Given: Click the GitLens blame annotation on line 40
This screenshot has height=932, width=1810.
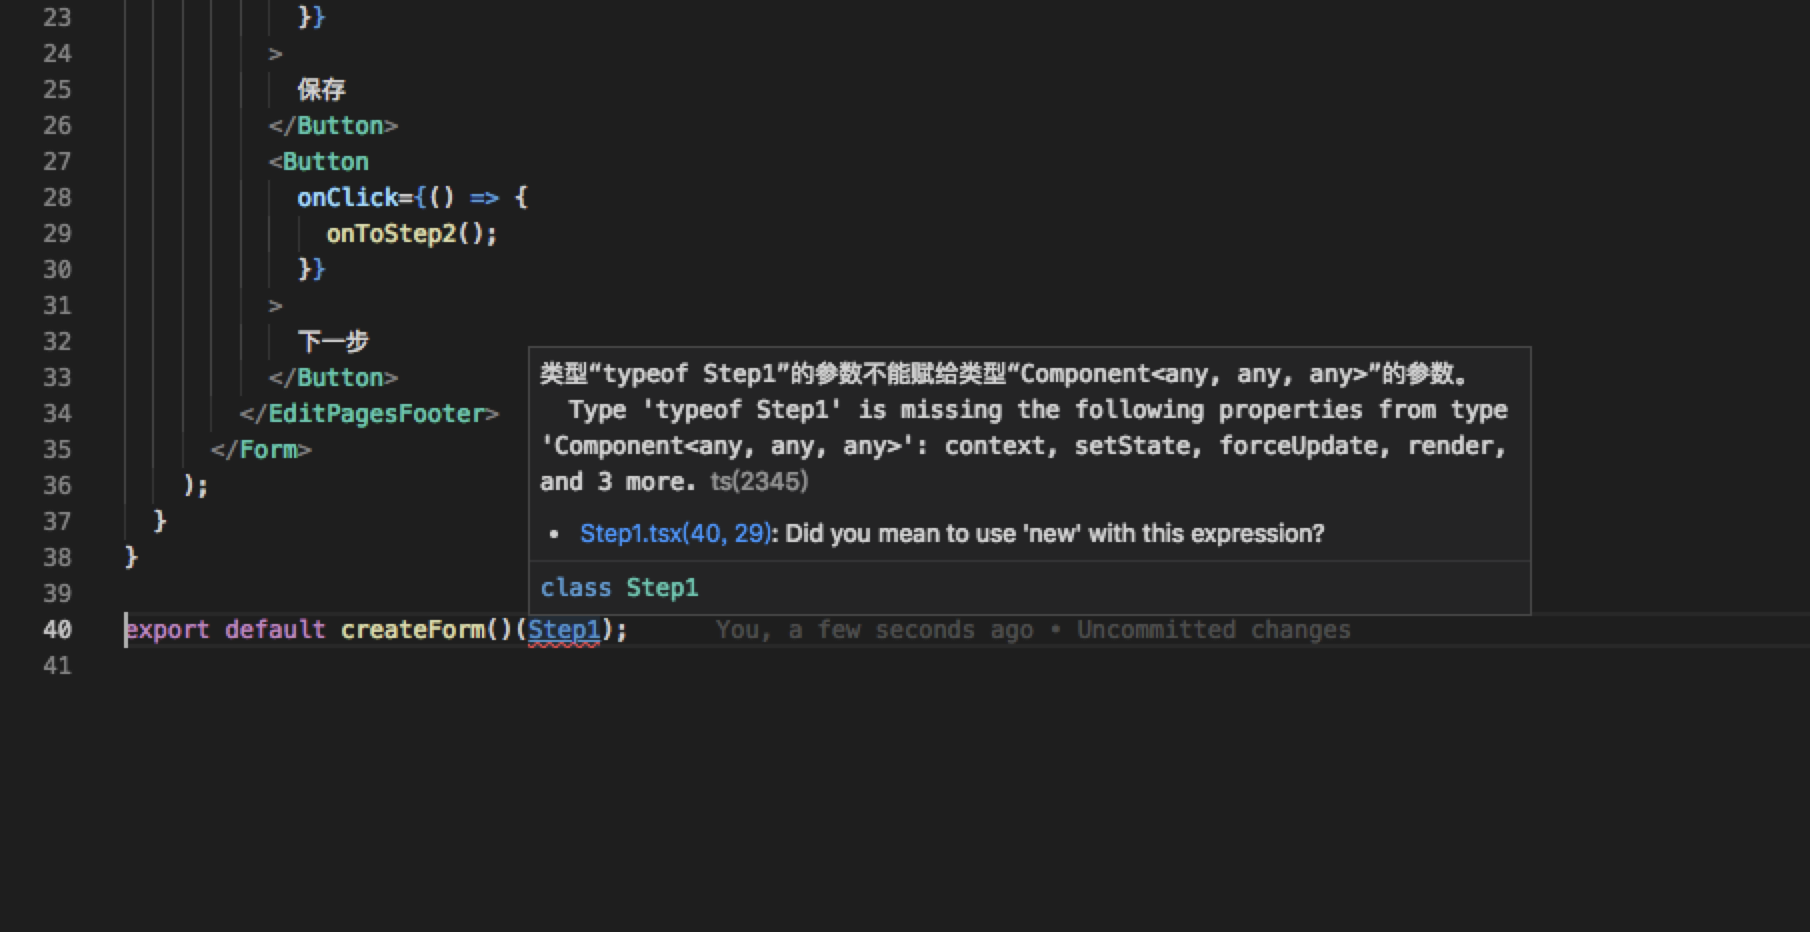Looking at the screenshot, I should click(x=1030, y=629).
